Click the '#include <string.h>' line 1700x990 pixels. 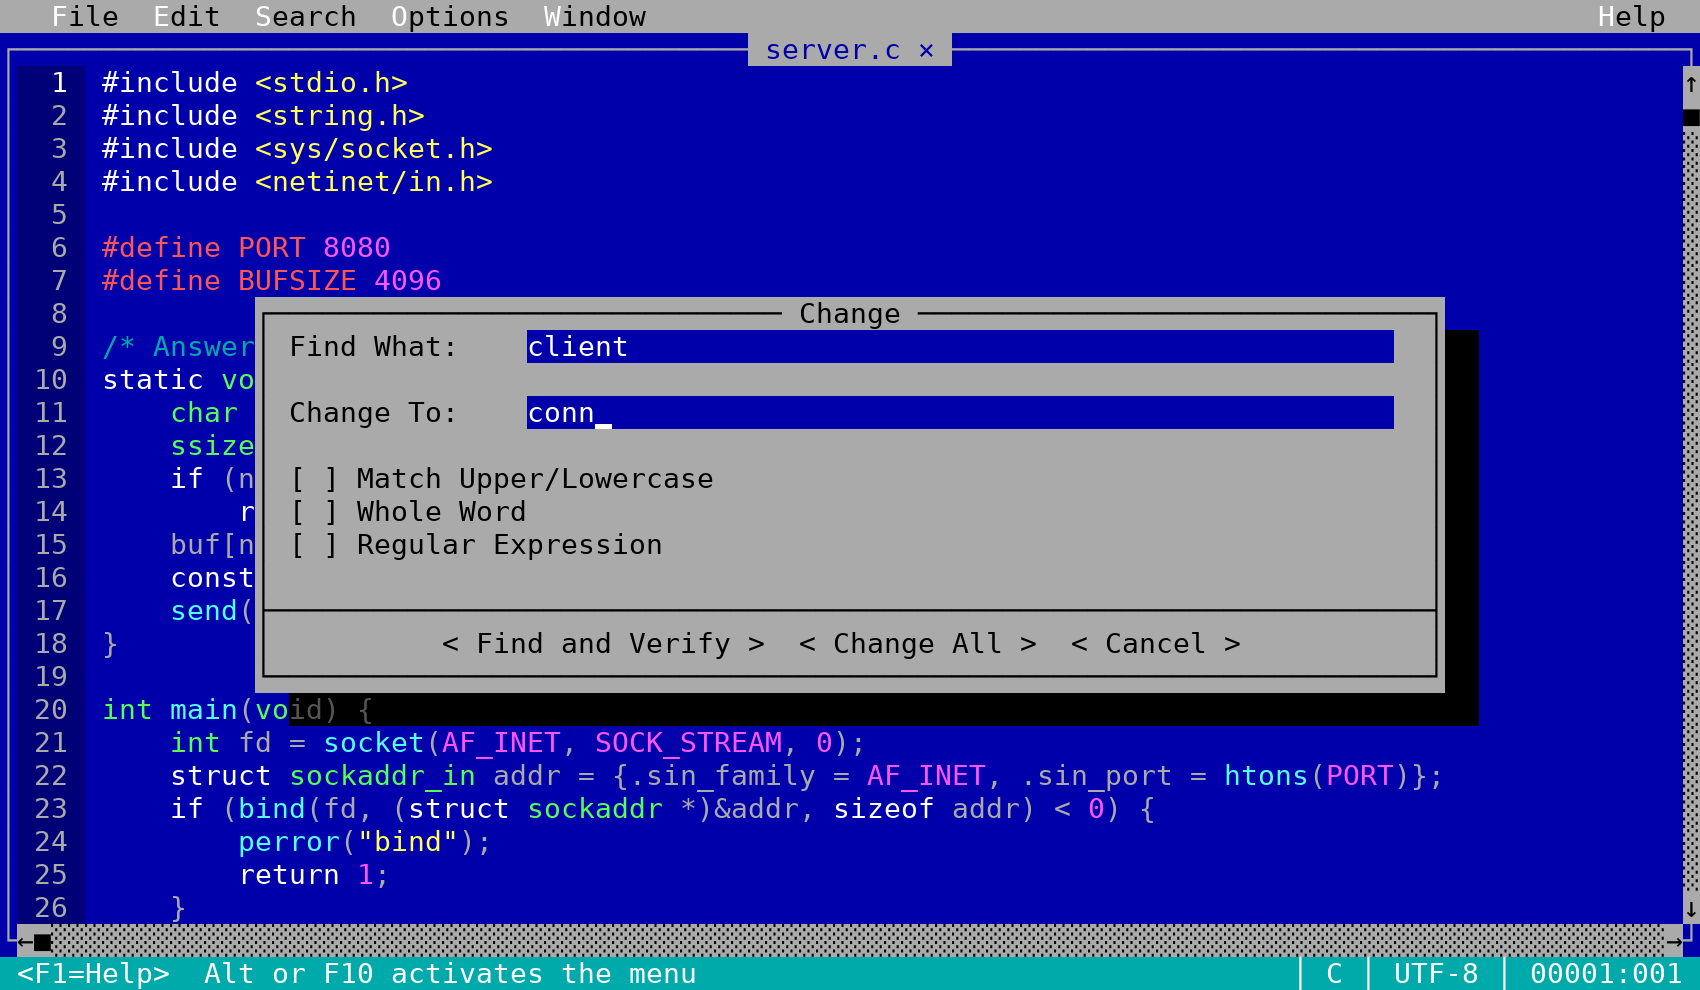[263, 116]
